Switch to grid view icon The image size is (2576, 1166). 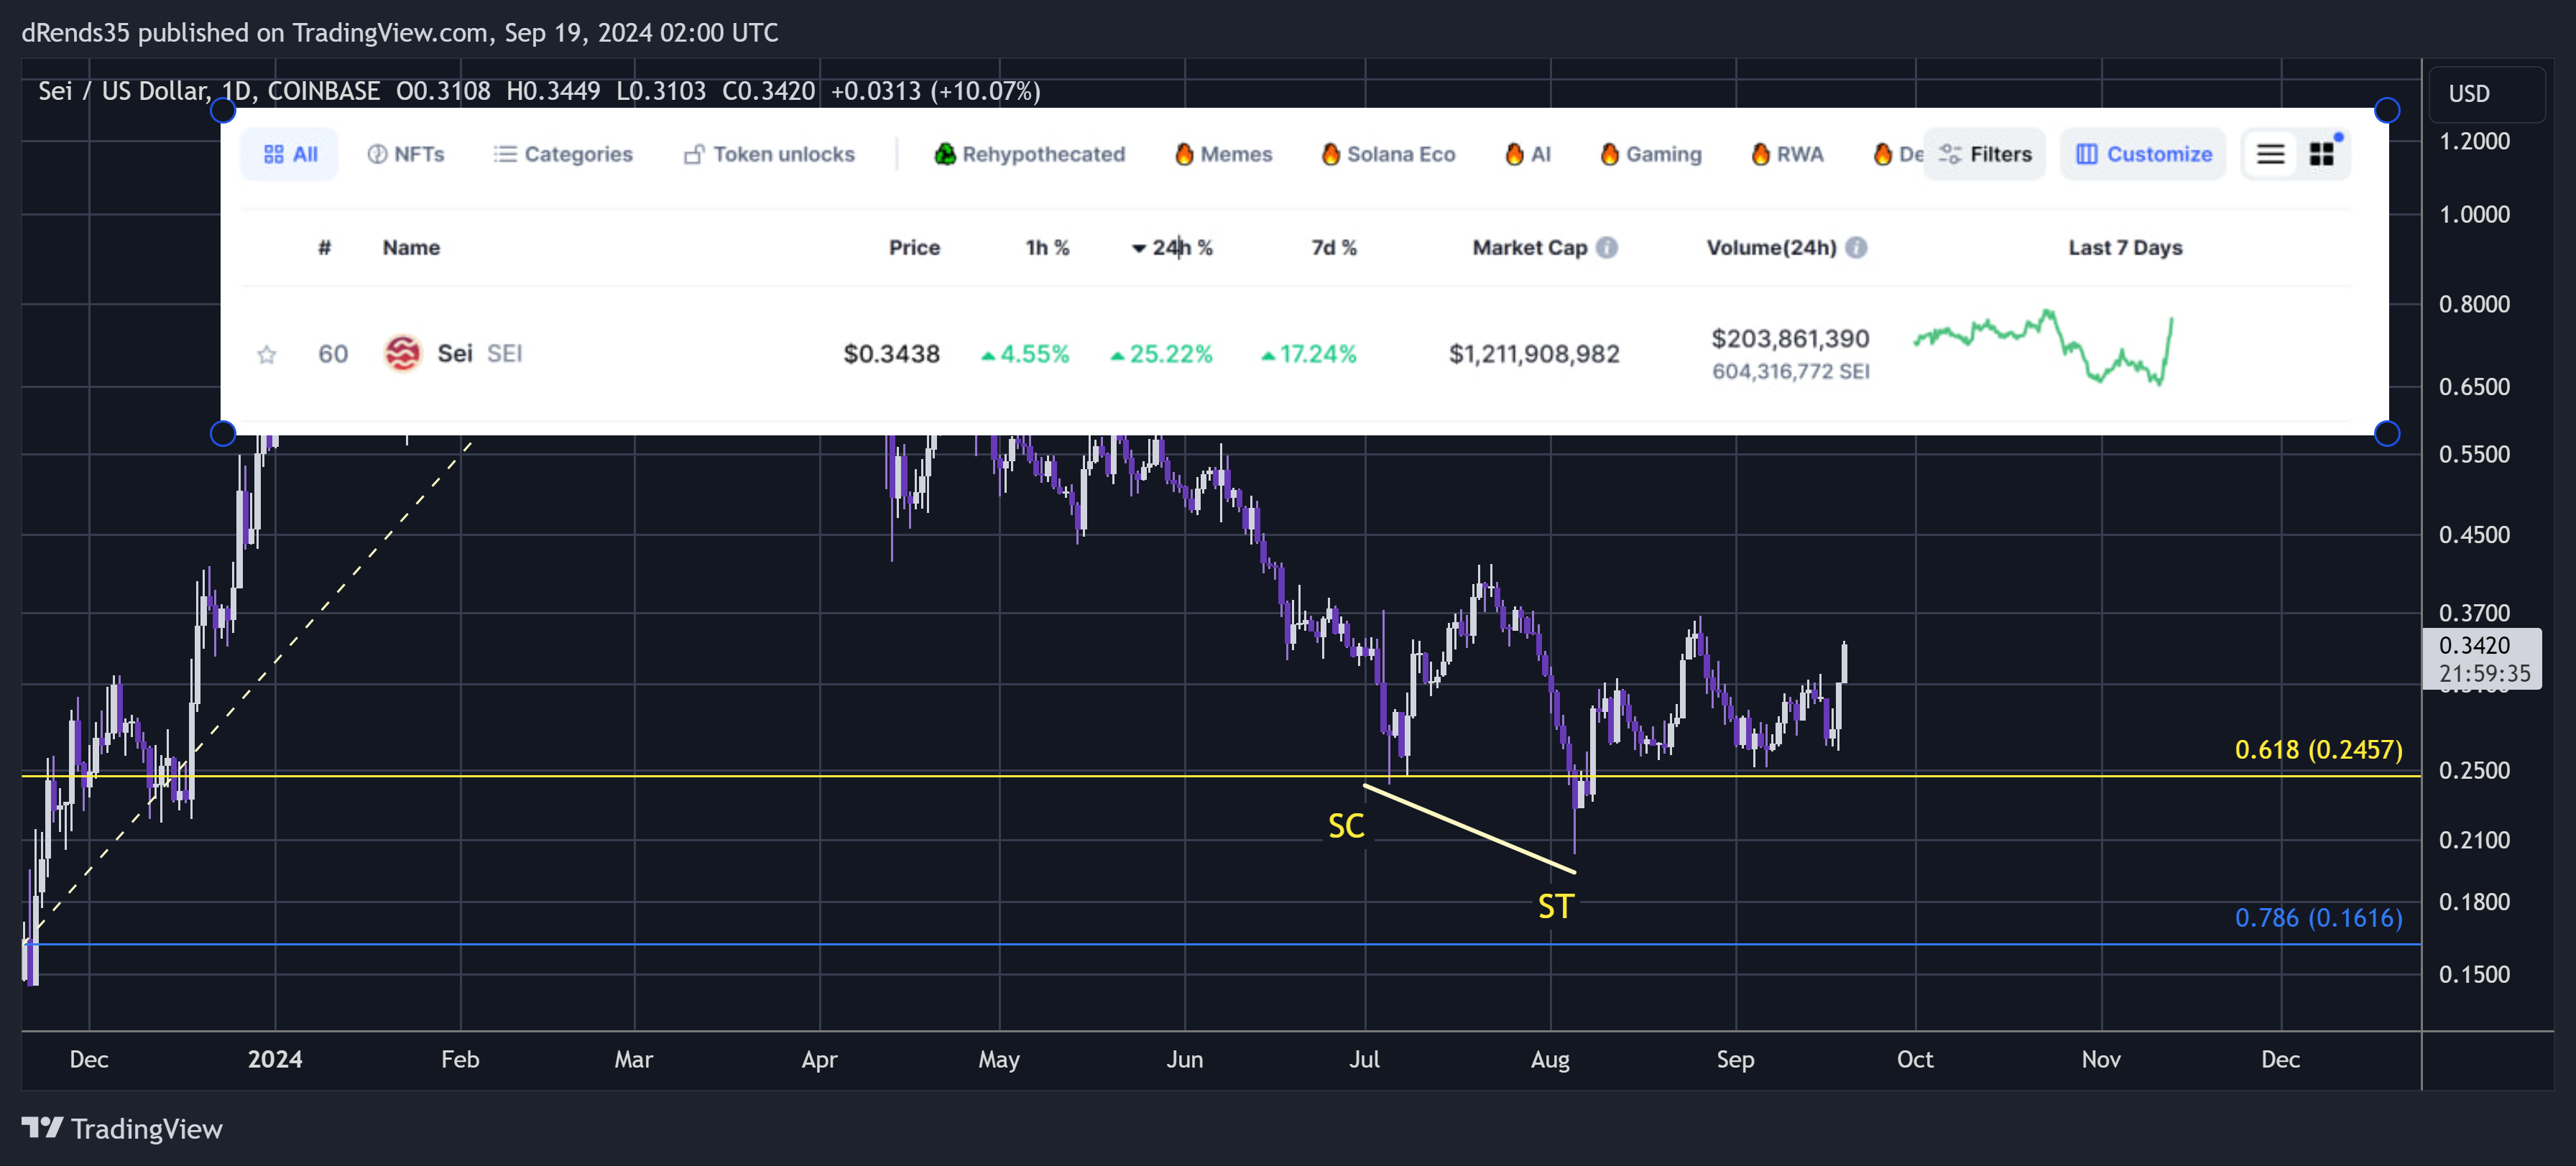tap(2321, 154)
